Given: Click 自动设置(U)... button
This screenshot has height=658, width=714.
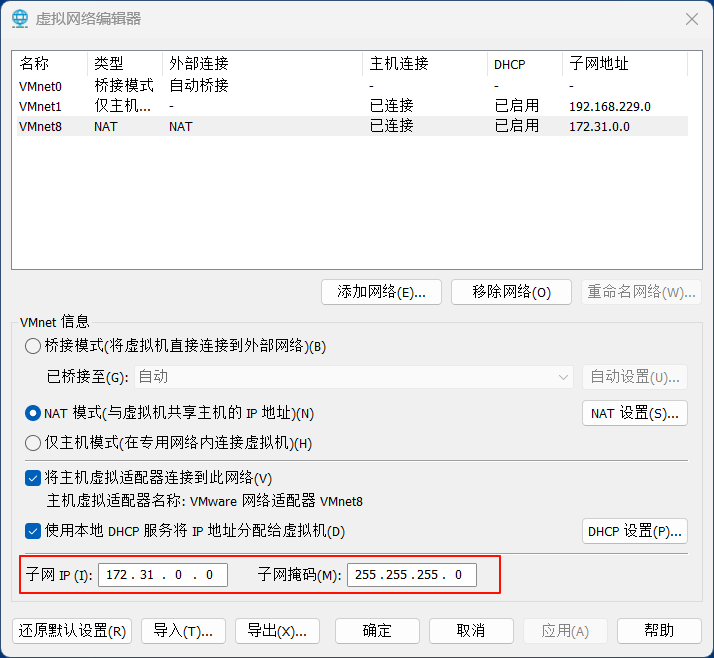Looking at the screenshot, I should [634, 377].
